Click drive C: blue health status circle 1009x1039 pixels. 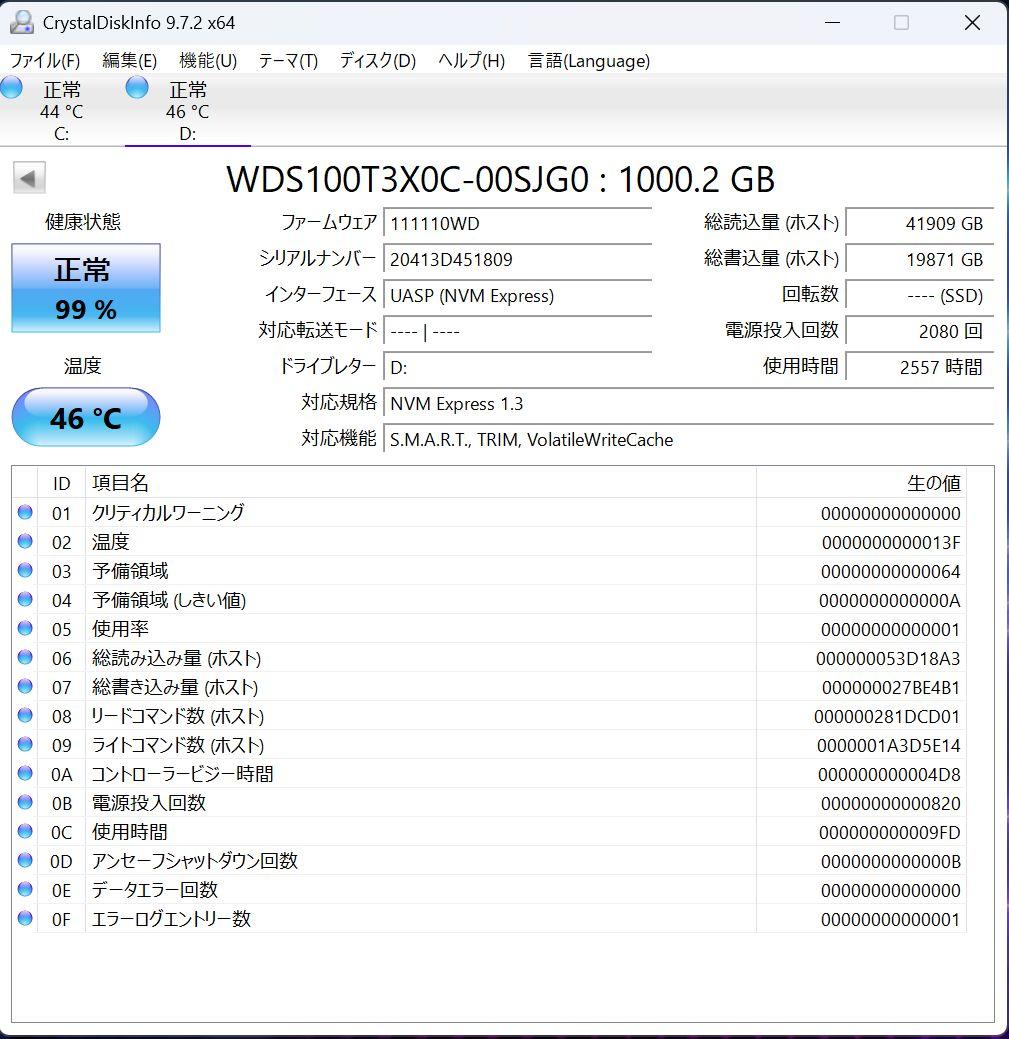[x=11, y=88]
